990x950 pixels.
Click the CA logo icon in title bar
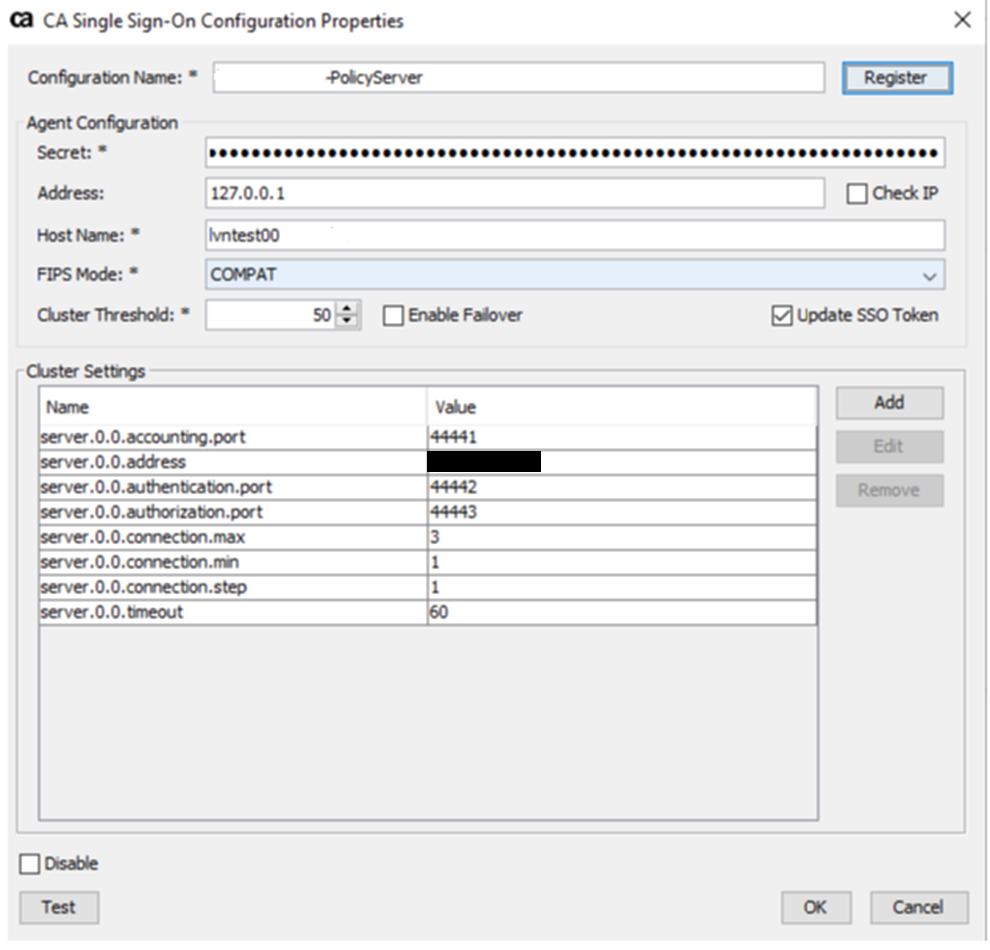(x=21, y=20)
